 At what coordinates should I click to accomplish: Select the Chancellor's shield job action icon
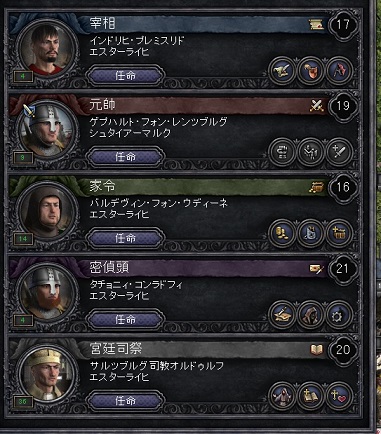click(x=310, y=71)
